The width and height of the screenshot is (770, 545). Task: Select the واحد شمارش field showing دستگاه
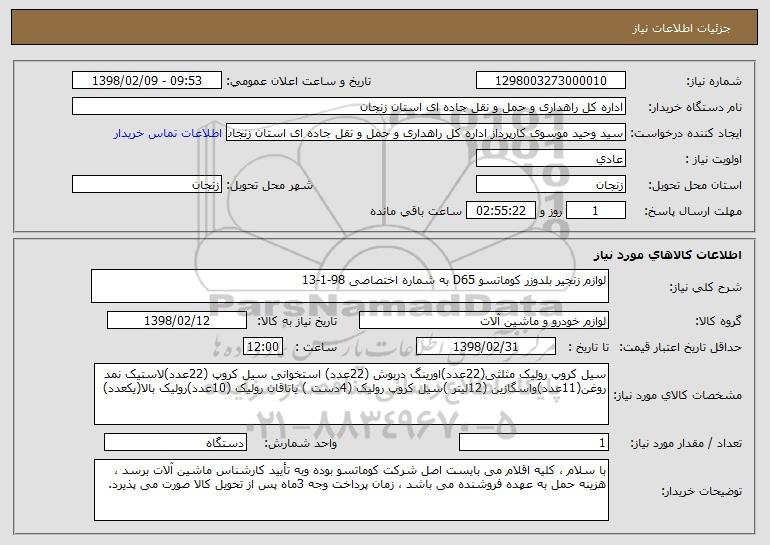tap(175, 442)
